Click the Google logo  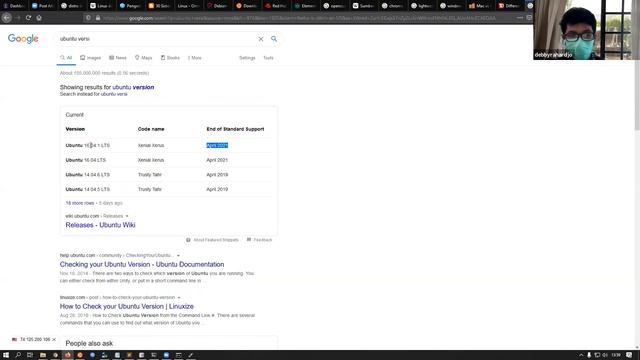[x=23, y=39]
